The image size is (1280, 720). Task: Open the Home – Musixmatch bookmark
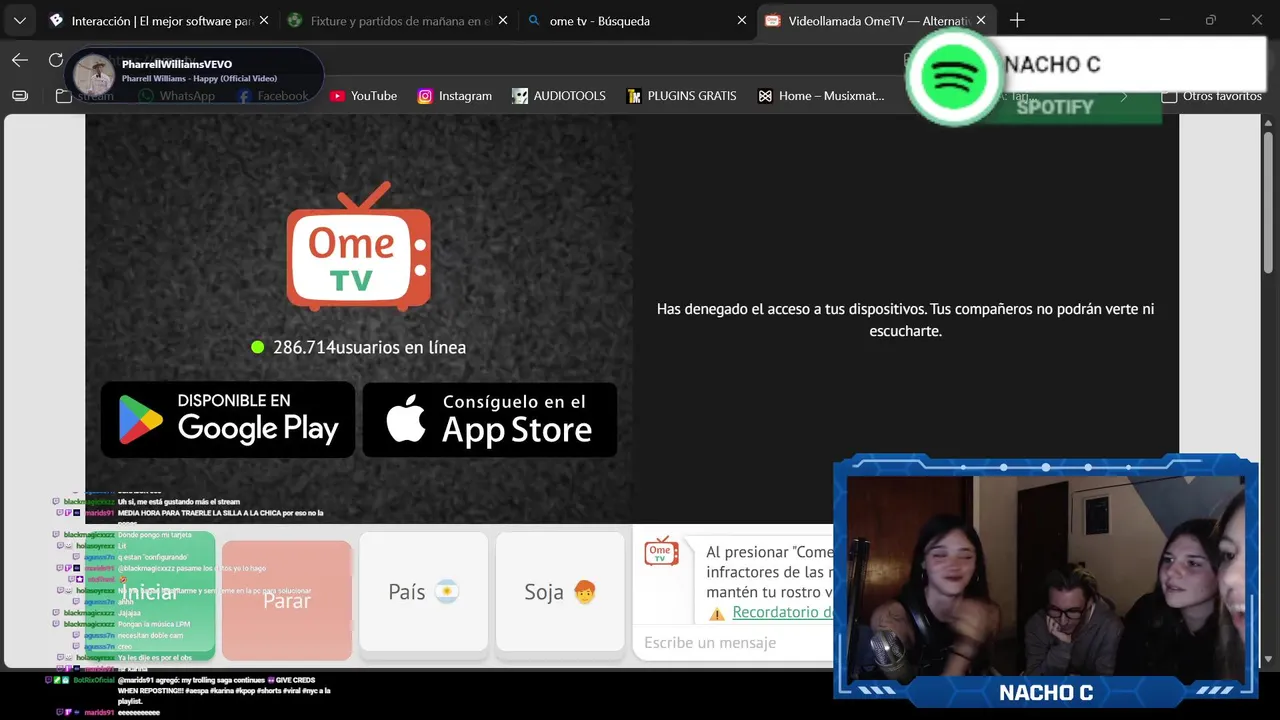(822, 96)
